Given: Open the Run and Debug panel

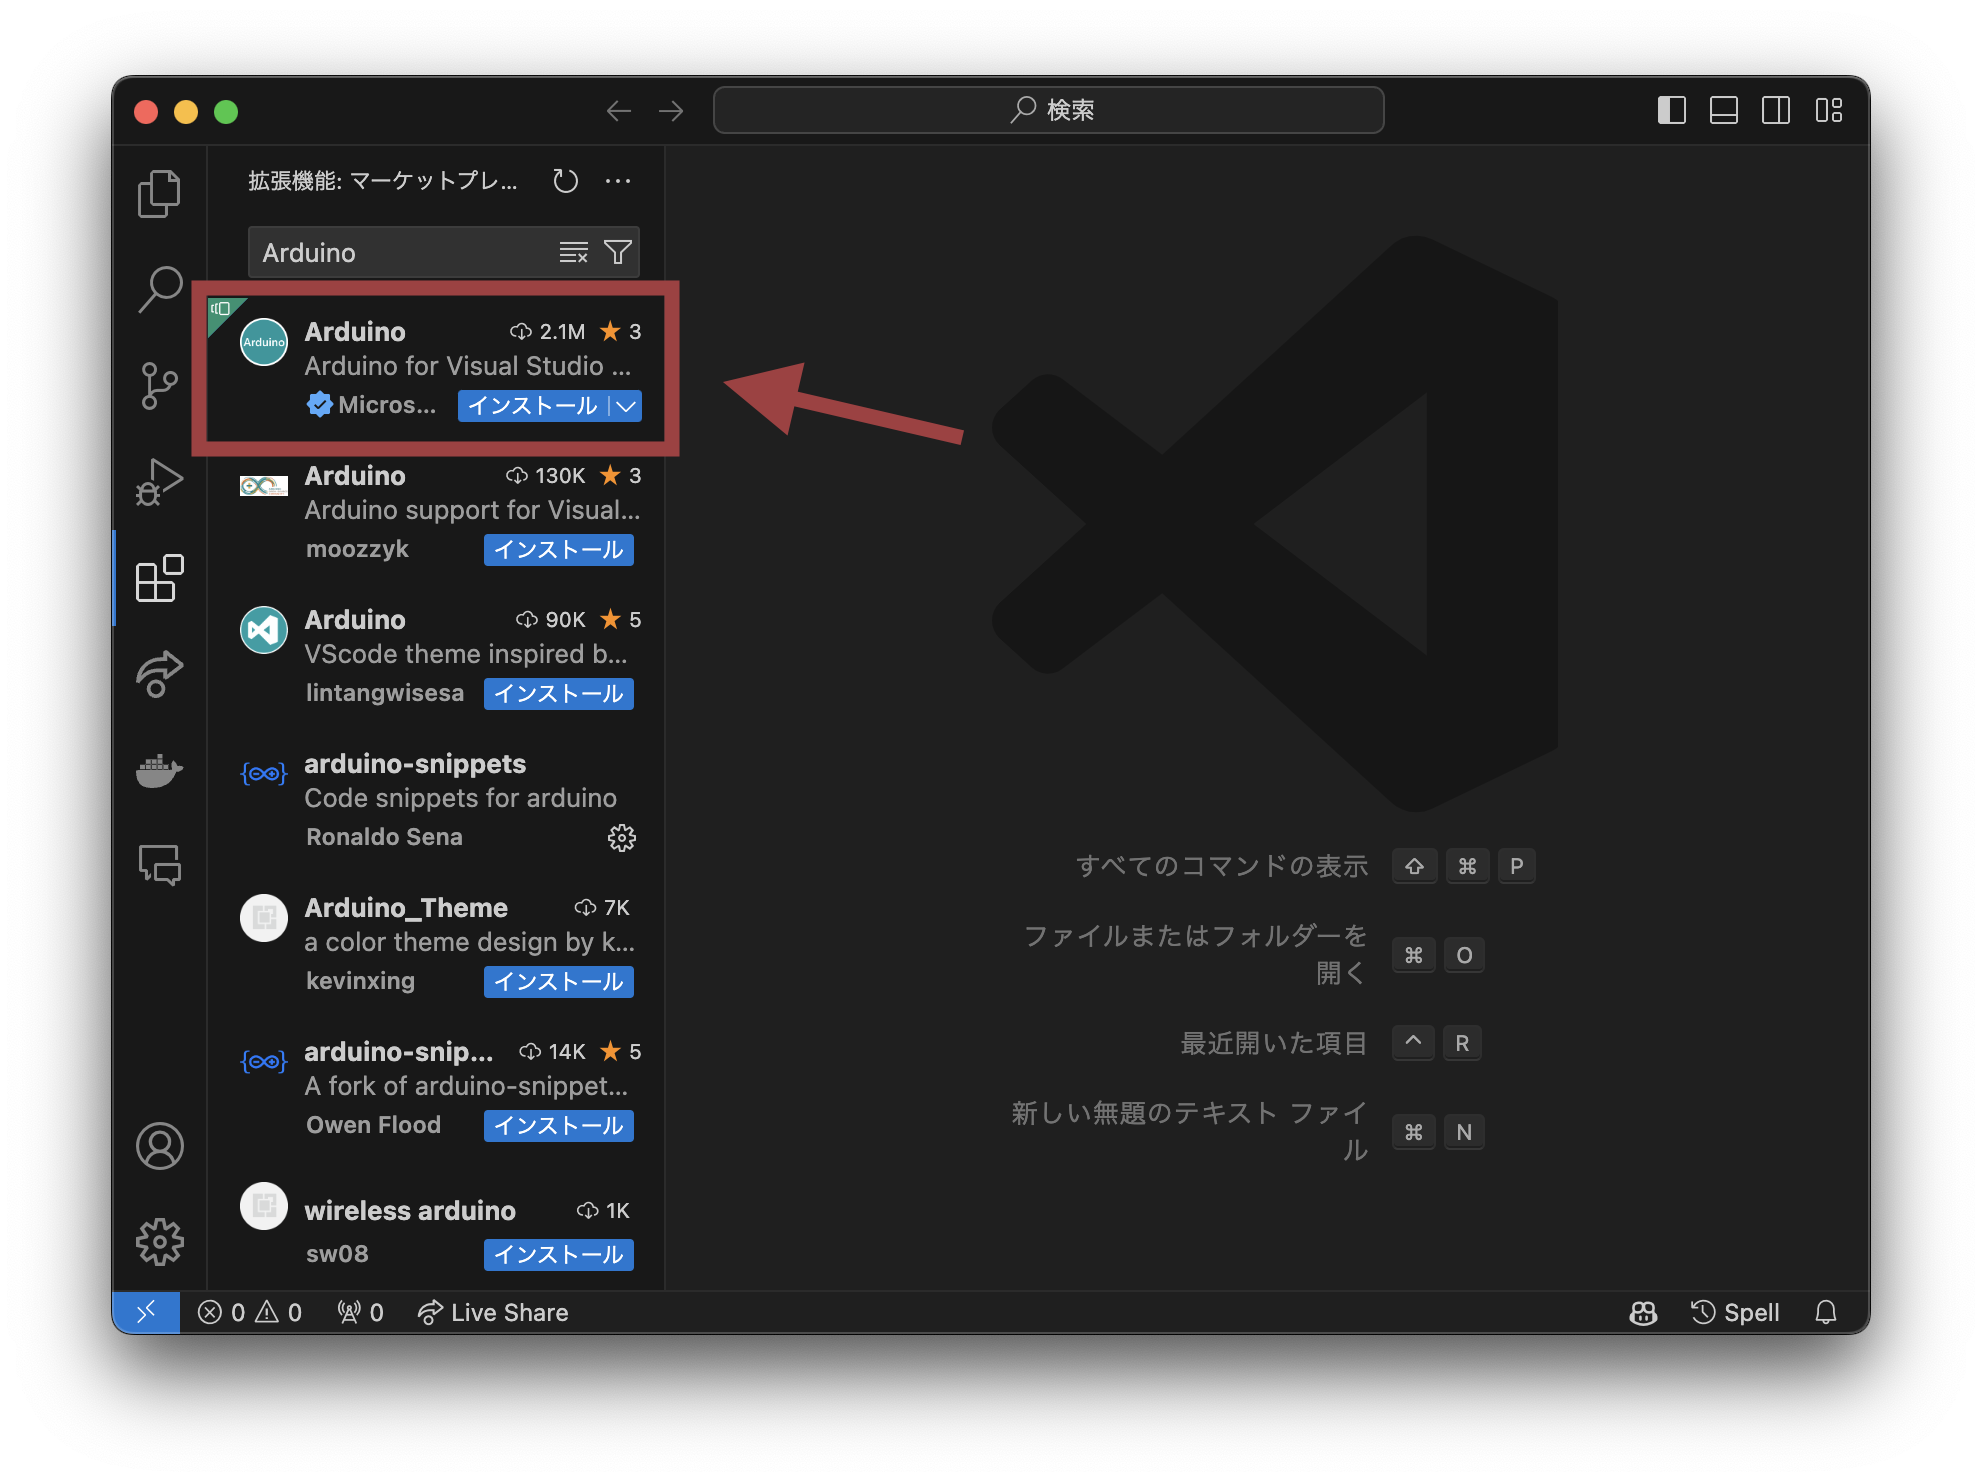Looking at the screenshot, I should 160,481.
